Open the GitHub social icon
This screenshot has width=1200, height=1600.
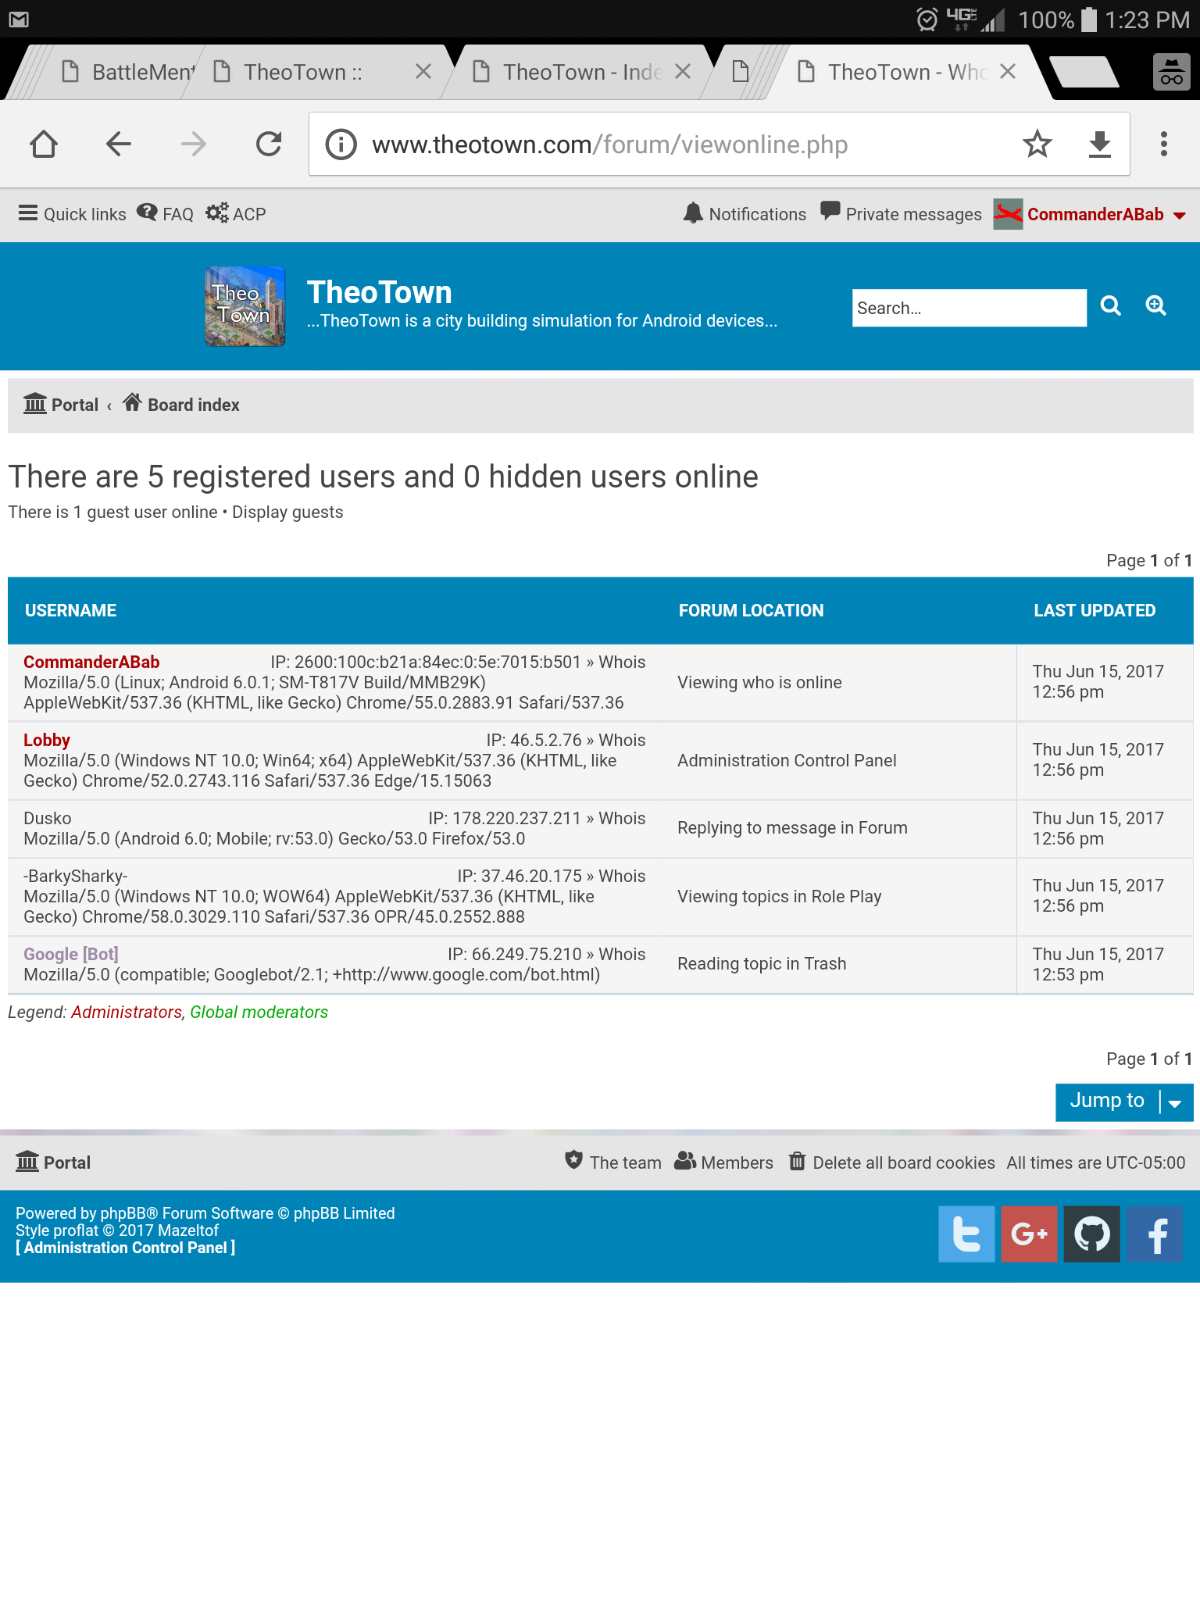[1092, 1234]
